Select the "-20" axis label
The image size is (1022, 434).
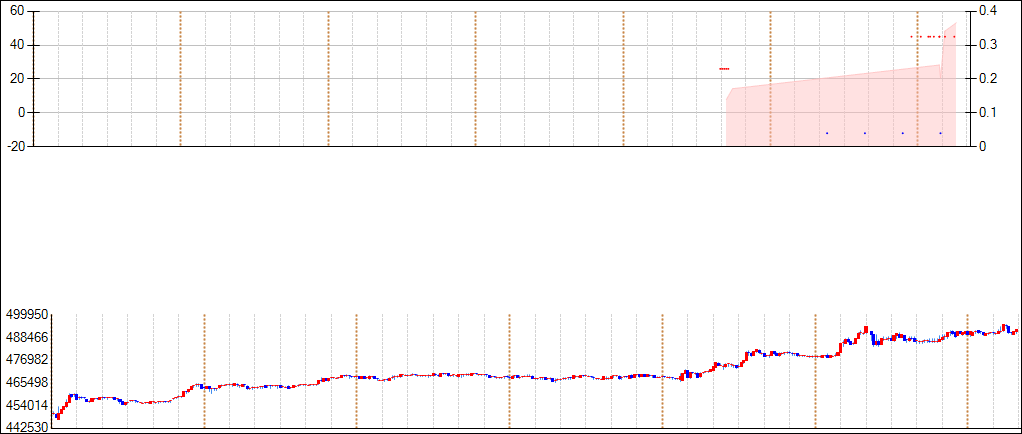click(x=14, y=146)
